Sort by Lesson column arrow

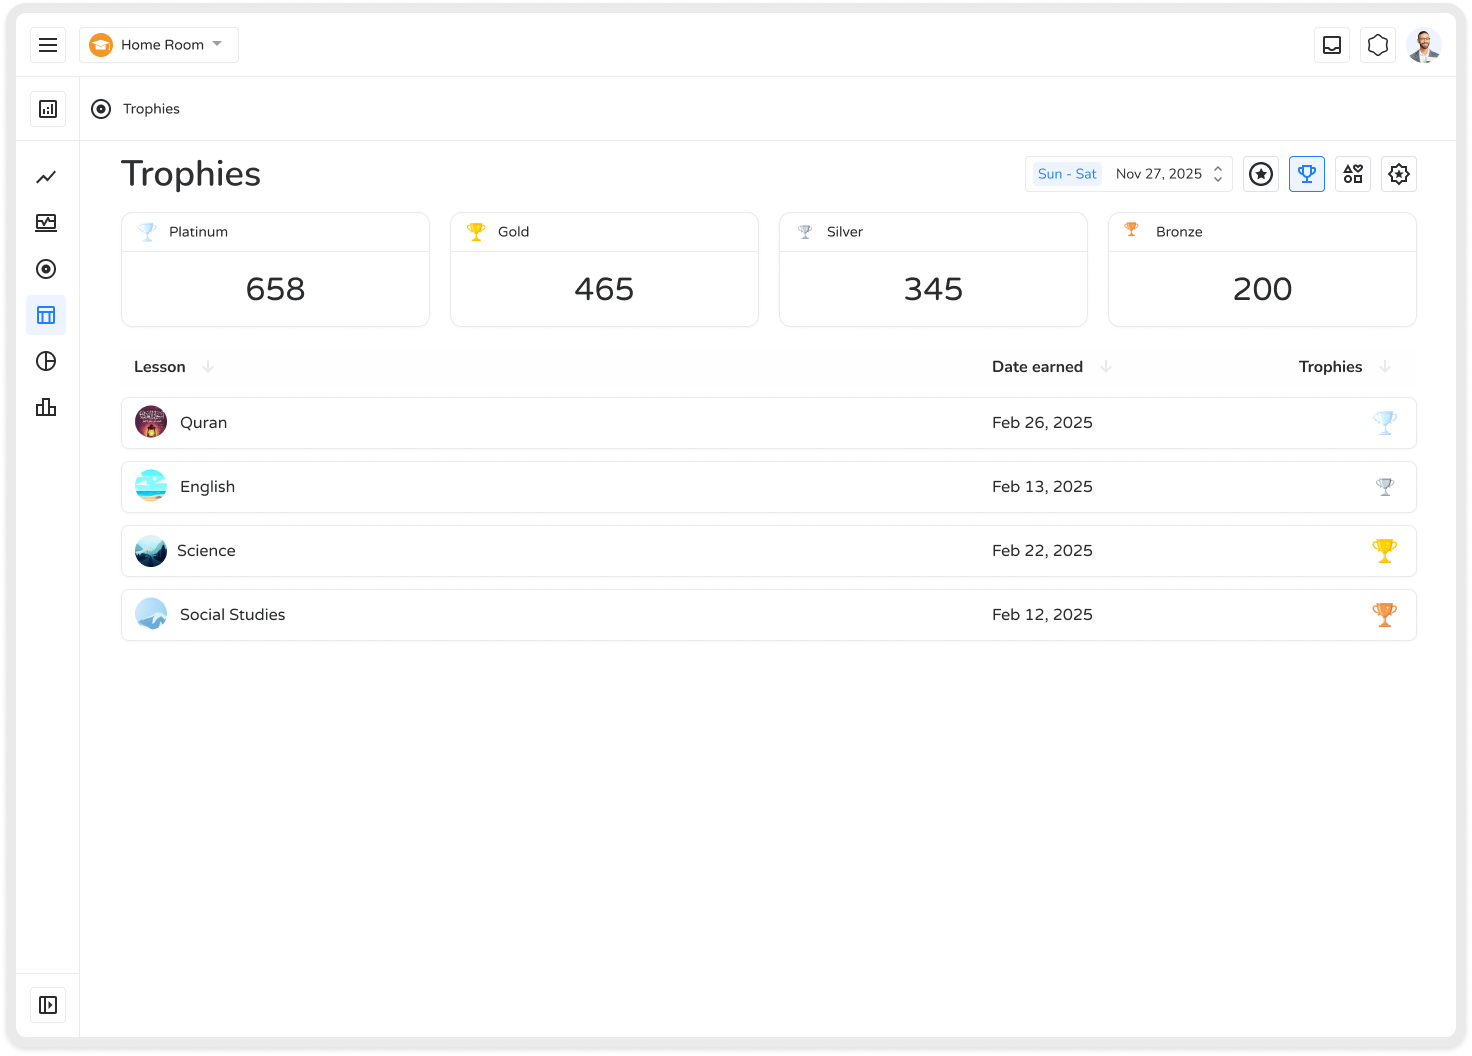click(208, 367)
